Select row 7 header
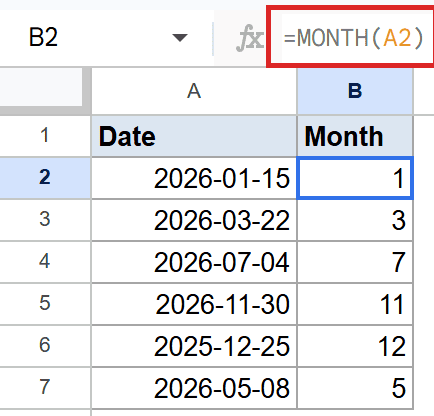The width and height of the screenshot is (434, 416). pos(45,387)
